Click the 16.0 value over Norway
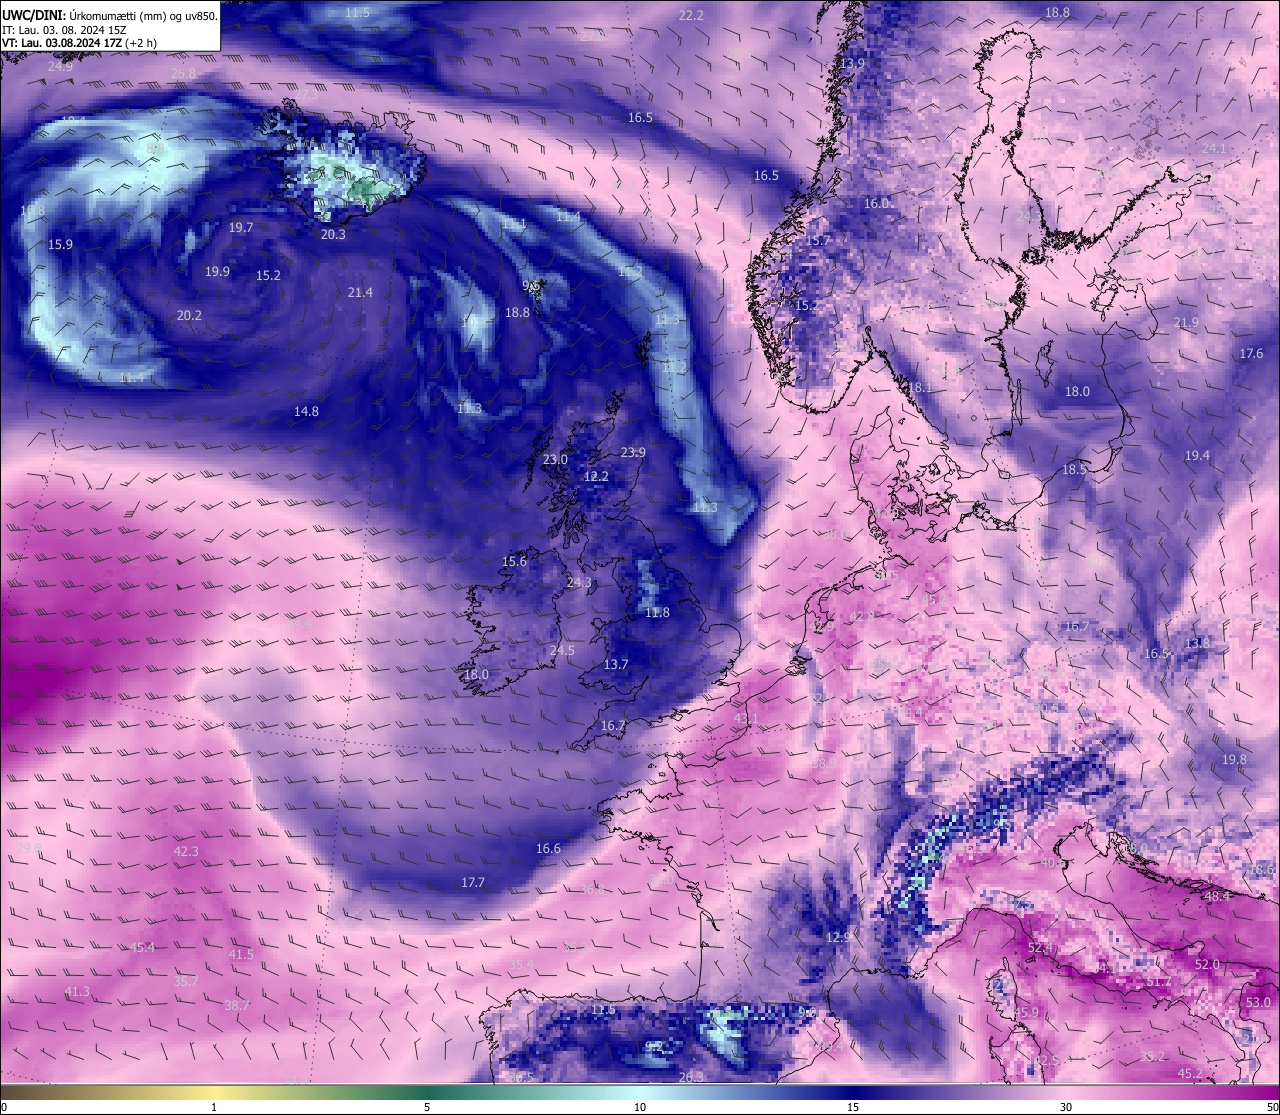The height and width of the screenshot is (1115, 1280). pyautogui.click(x=876, y=204)
